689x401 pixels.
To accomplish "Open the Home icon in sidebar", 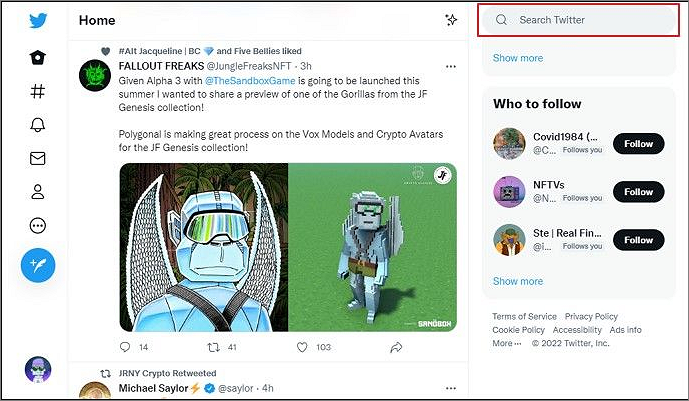I will 38,57.
